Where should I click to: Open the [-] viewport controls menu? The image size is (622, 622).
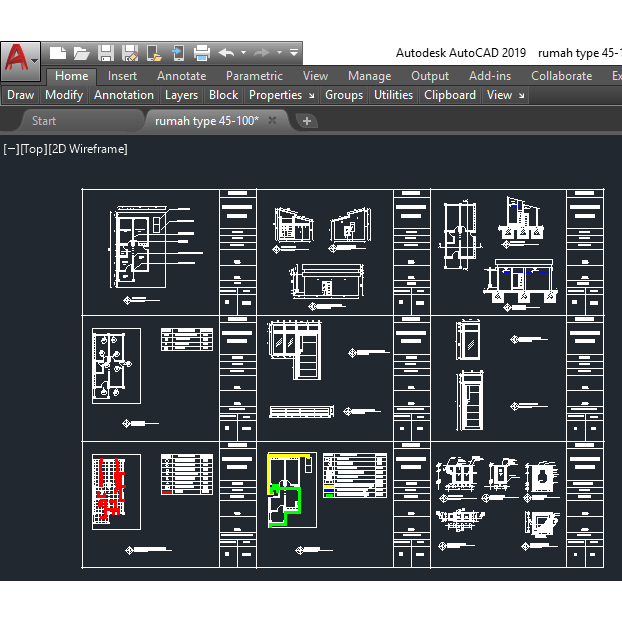(12, 149)
